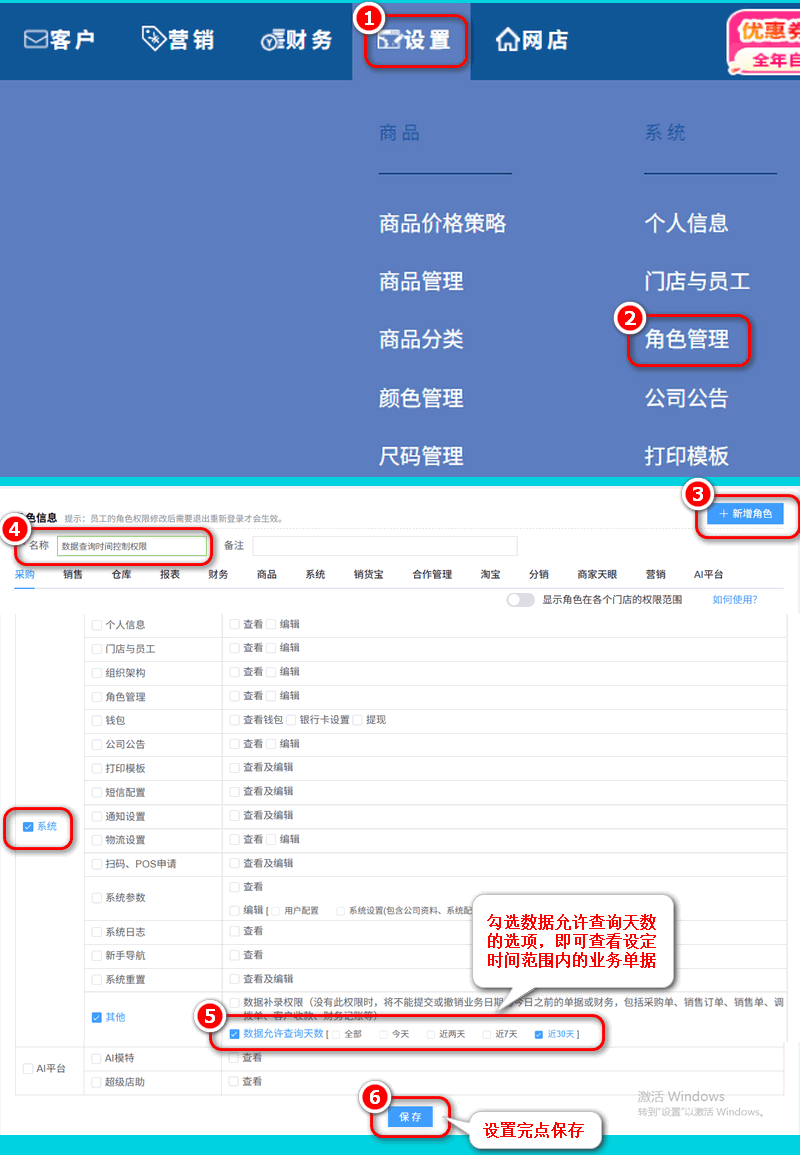Check the 近7天 query days option
Screen dimensions: 800x1155
tap(488, 1035)
